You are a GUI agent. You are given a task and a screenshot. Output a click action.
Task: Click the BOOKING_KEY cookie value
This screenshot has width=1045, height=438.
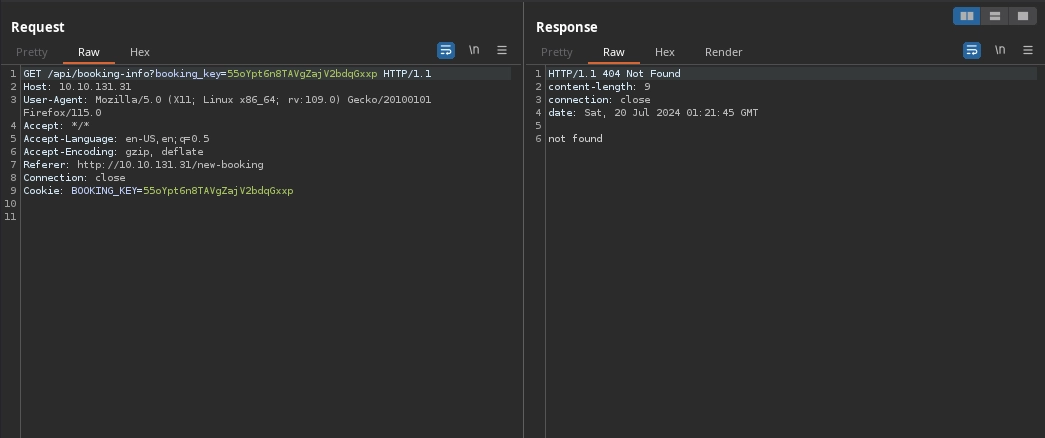tap(218, 191)
